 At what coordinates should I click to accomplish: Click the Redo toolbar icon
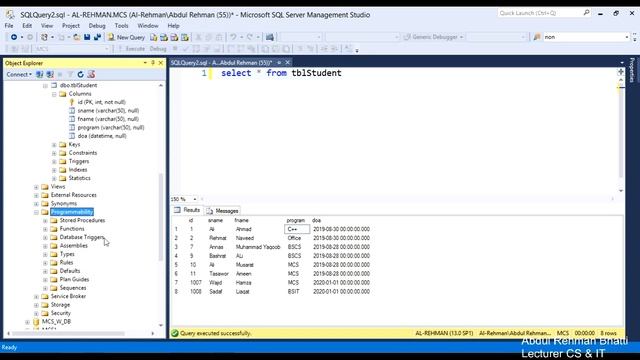coord(250,37)
